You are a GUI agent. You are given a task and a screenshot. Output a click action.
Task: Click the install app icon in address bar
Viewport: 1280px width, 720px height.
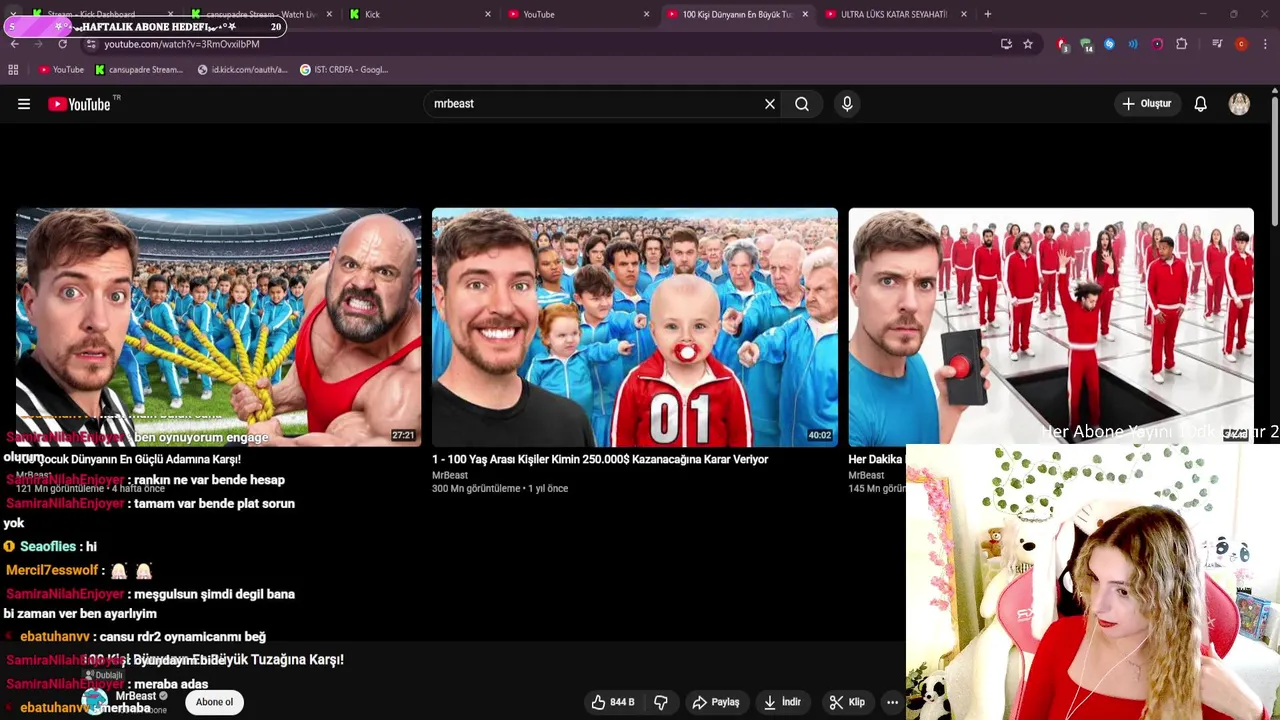pyautogui.click(x=1006, y=44)
